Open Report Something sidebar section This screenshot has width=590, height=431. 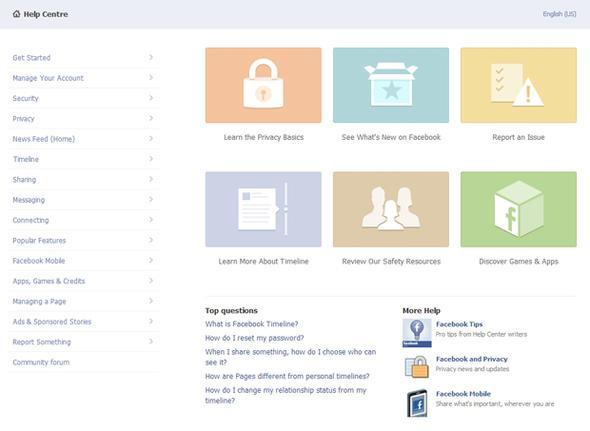tap(42, 342)
